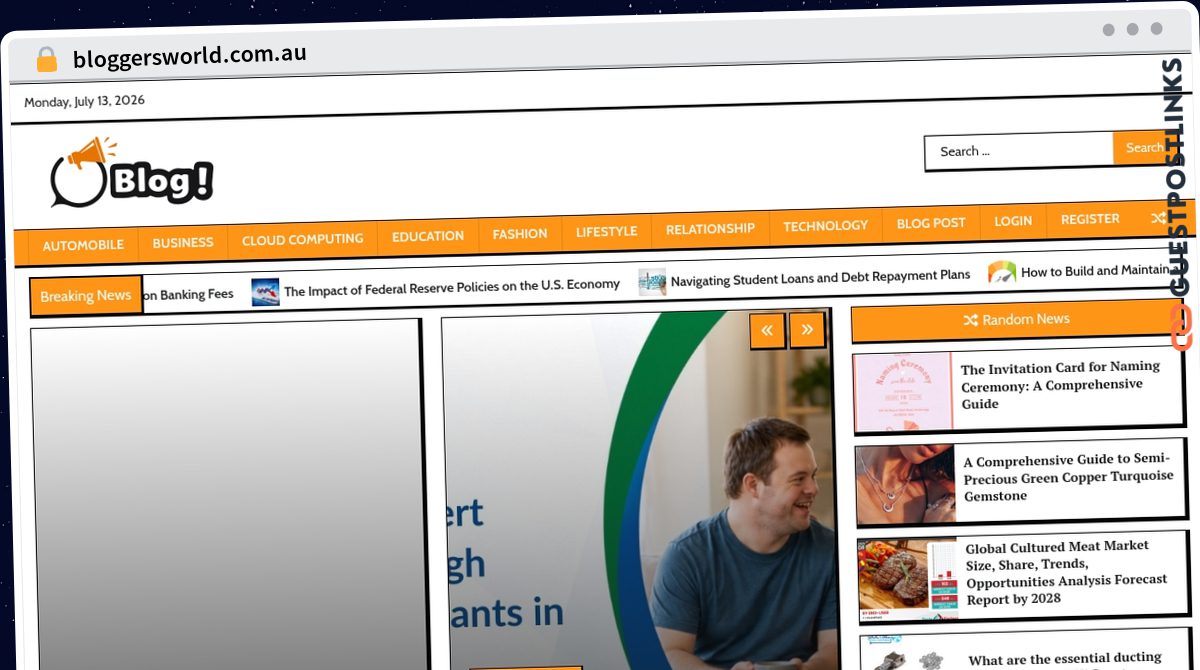Screen dimensions: 1200x670
Task: Click the Naming Ceremony article thumbnail
Action: point(903,392)
